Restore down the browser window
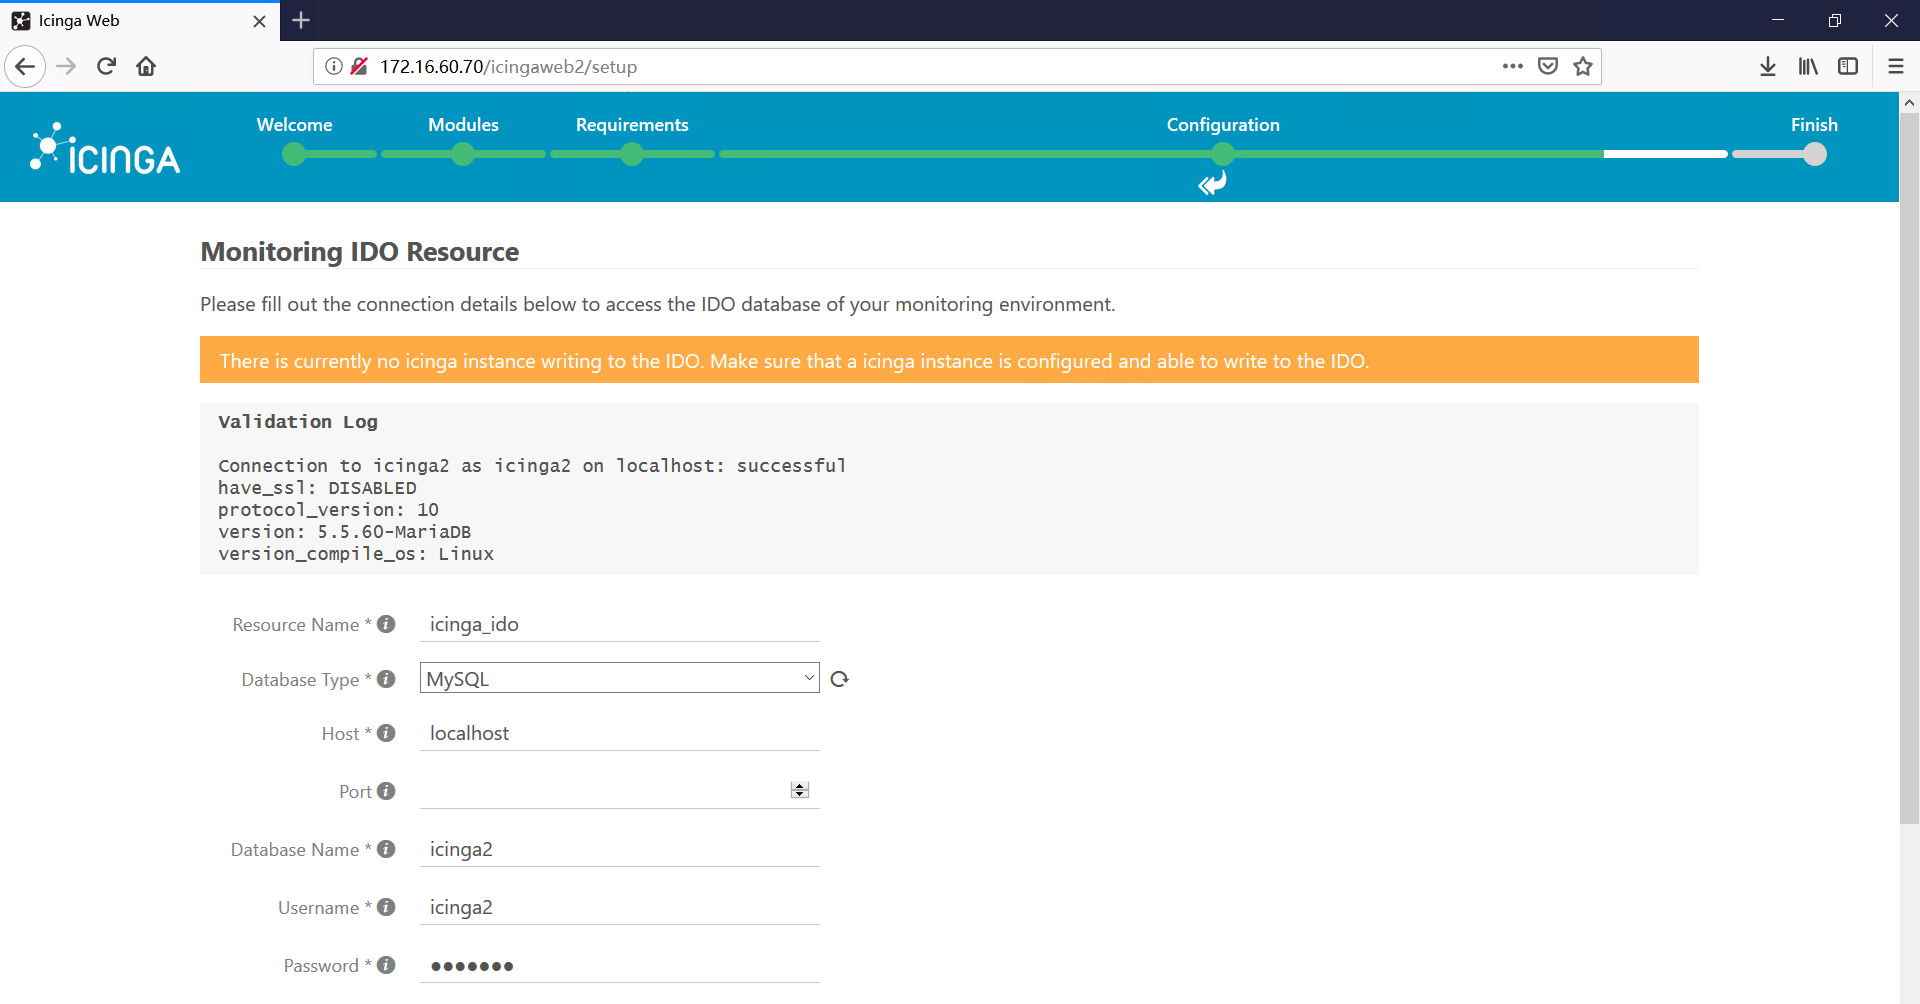1920x1004 pixels. coord(1834,20)
